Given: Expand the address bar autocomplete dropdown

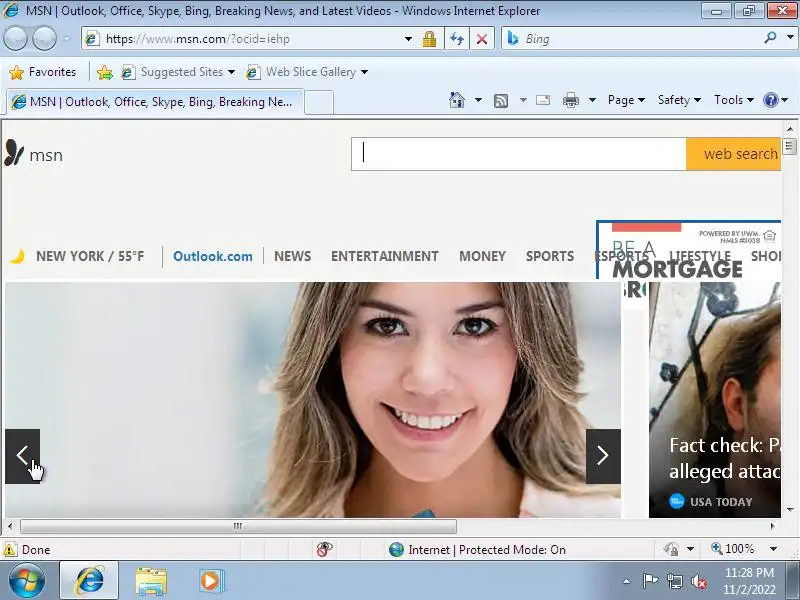Looking at the screenshot, I should click(408, 39).
